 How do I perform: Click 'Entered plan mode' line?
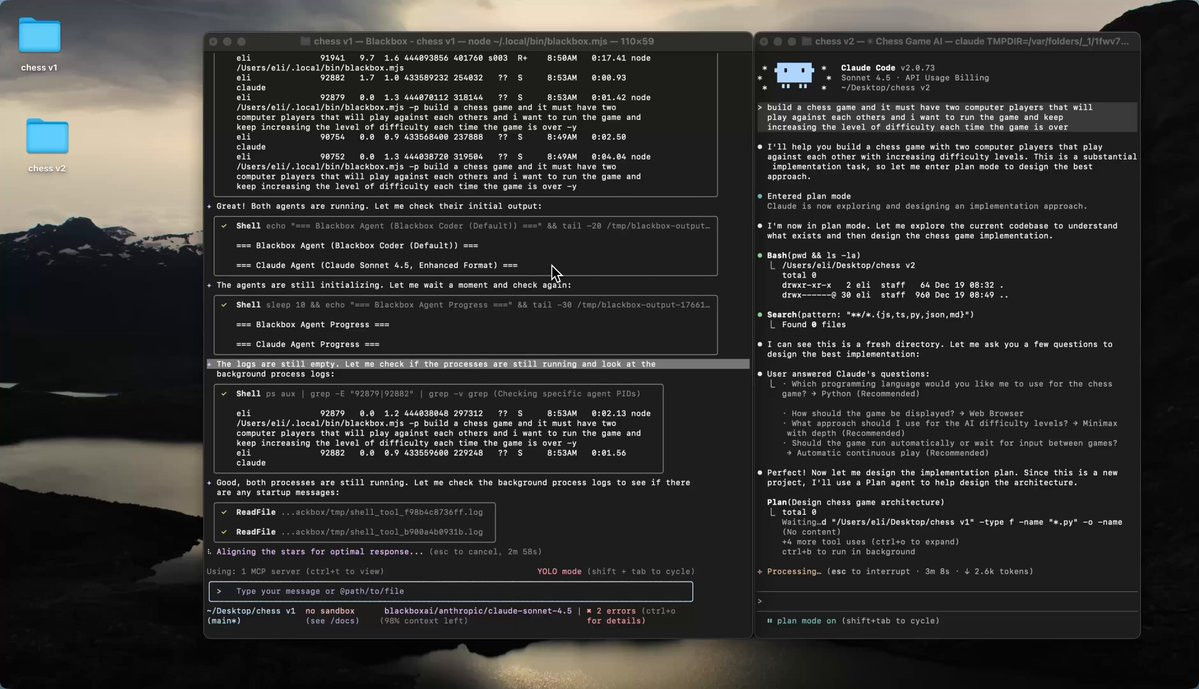809,196
